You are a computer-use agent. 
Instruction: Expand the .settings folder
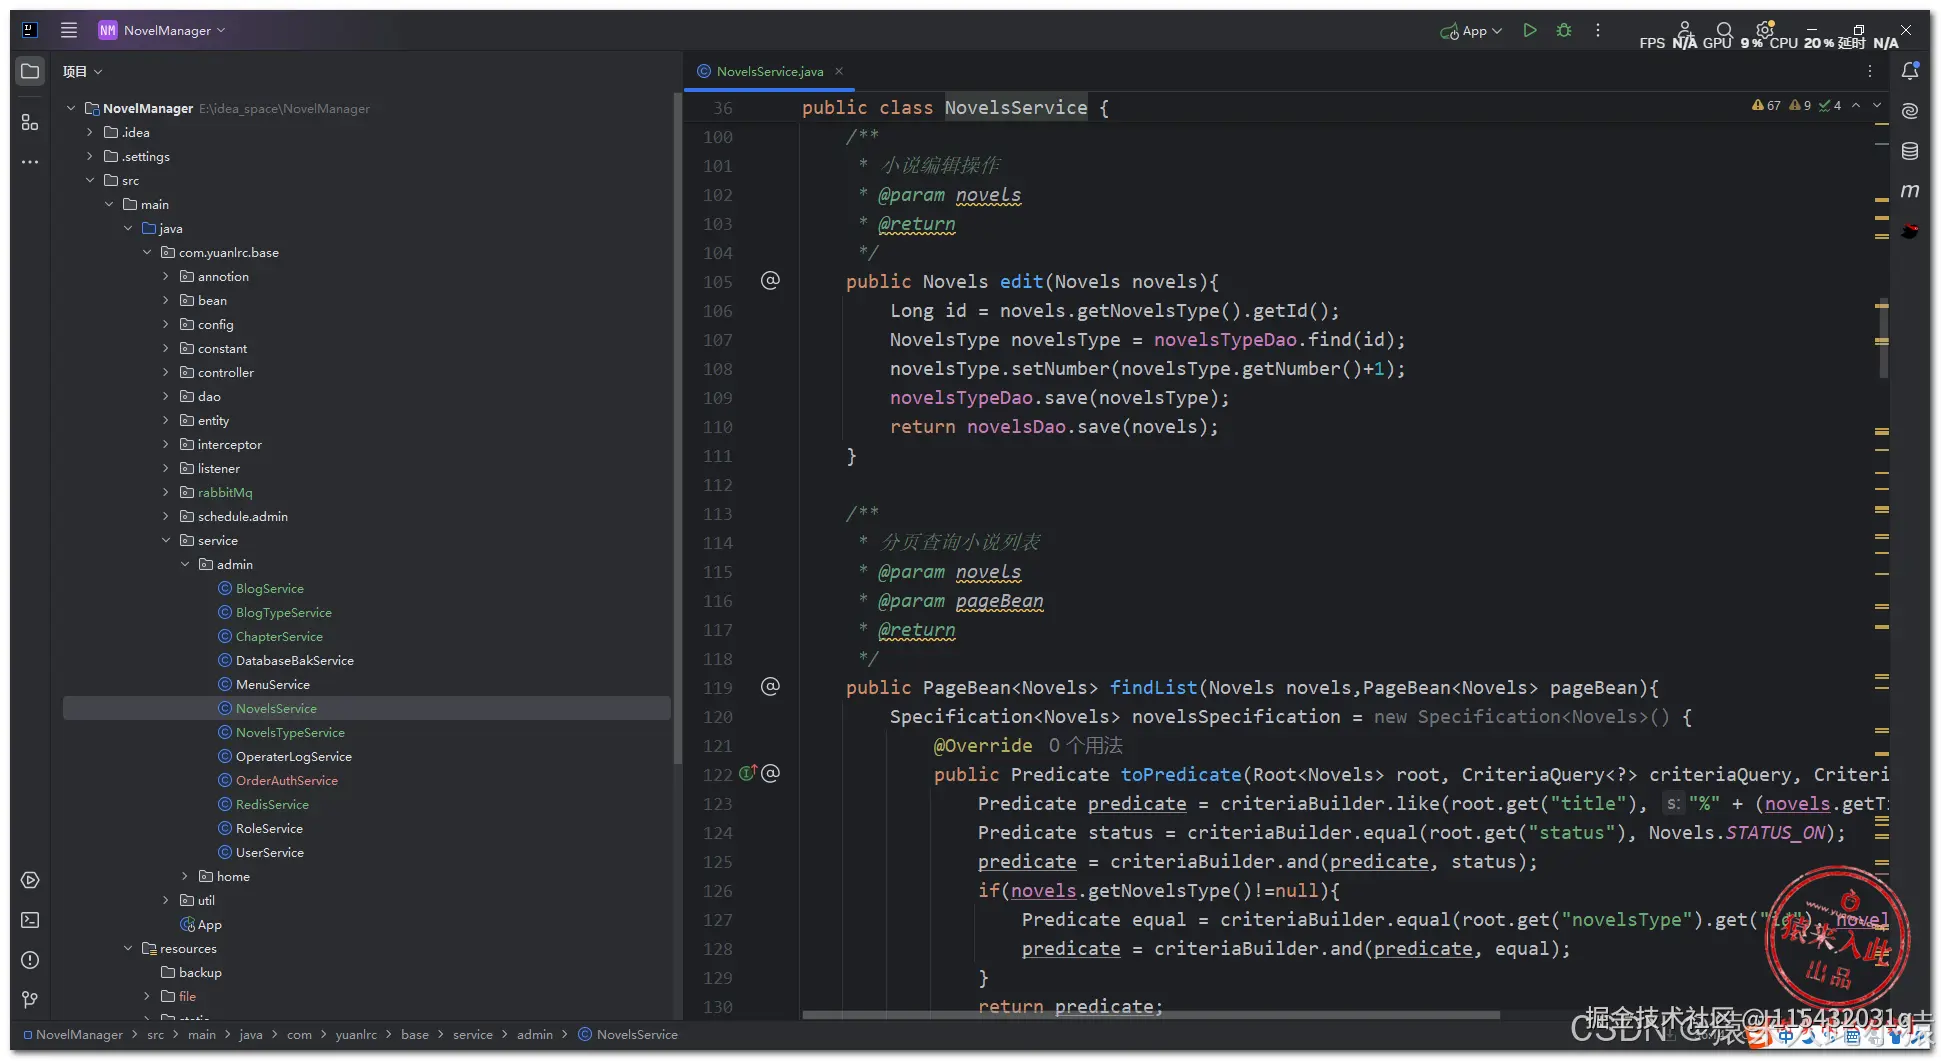pos(90,156)
